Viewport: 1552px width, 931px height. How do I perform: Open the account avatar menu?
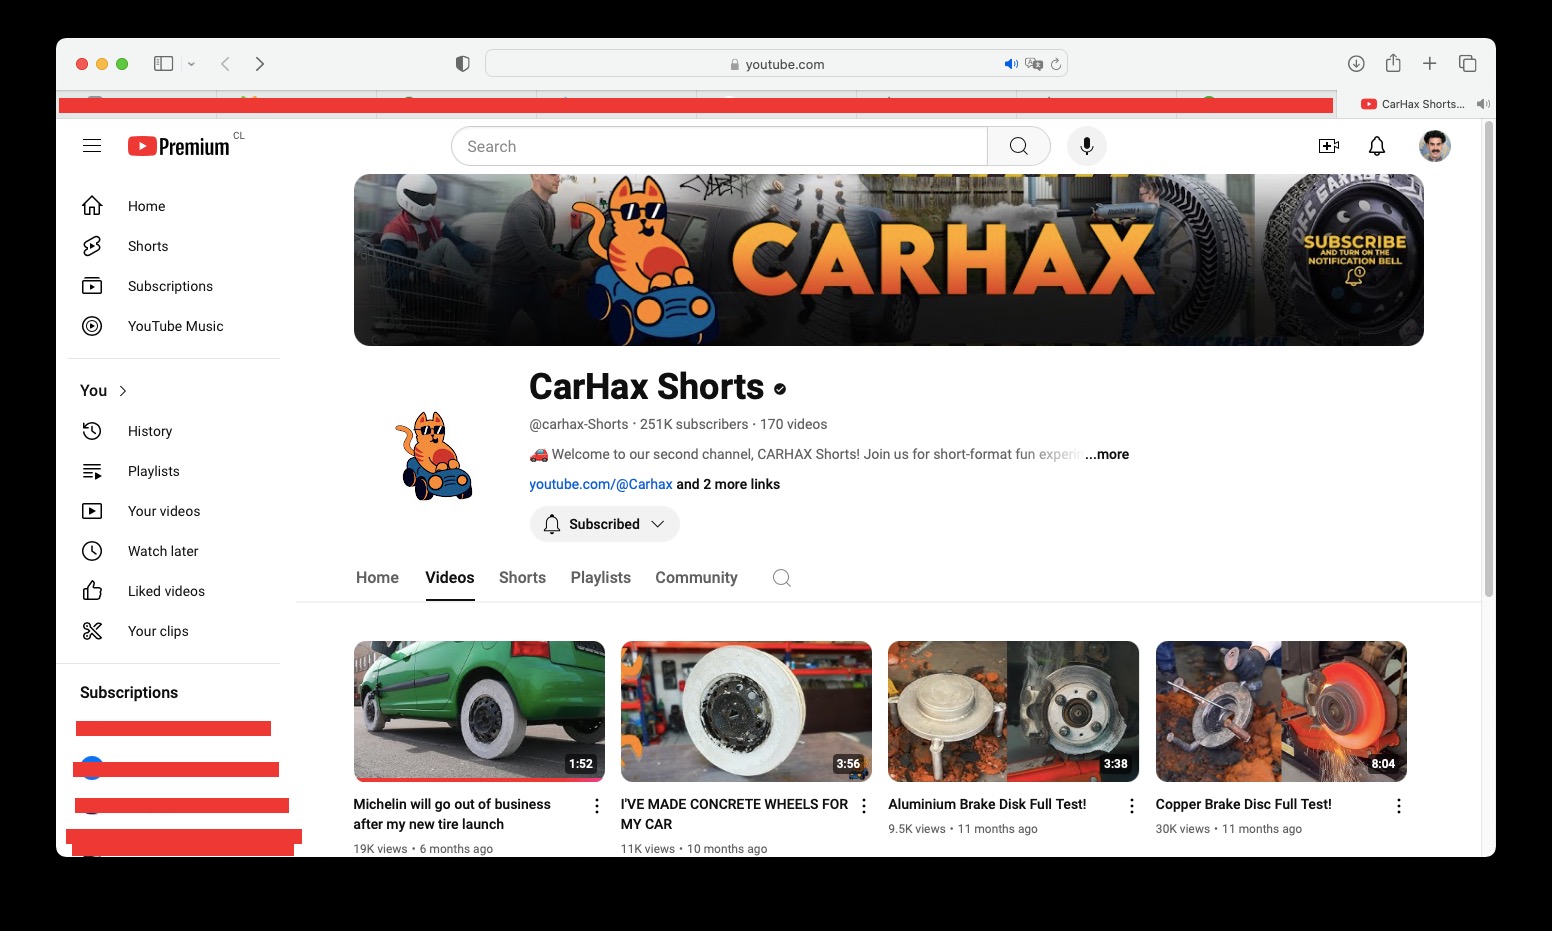1435,146
